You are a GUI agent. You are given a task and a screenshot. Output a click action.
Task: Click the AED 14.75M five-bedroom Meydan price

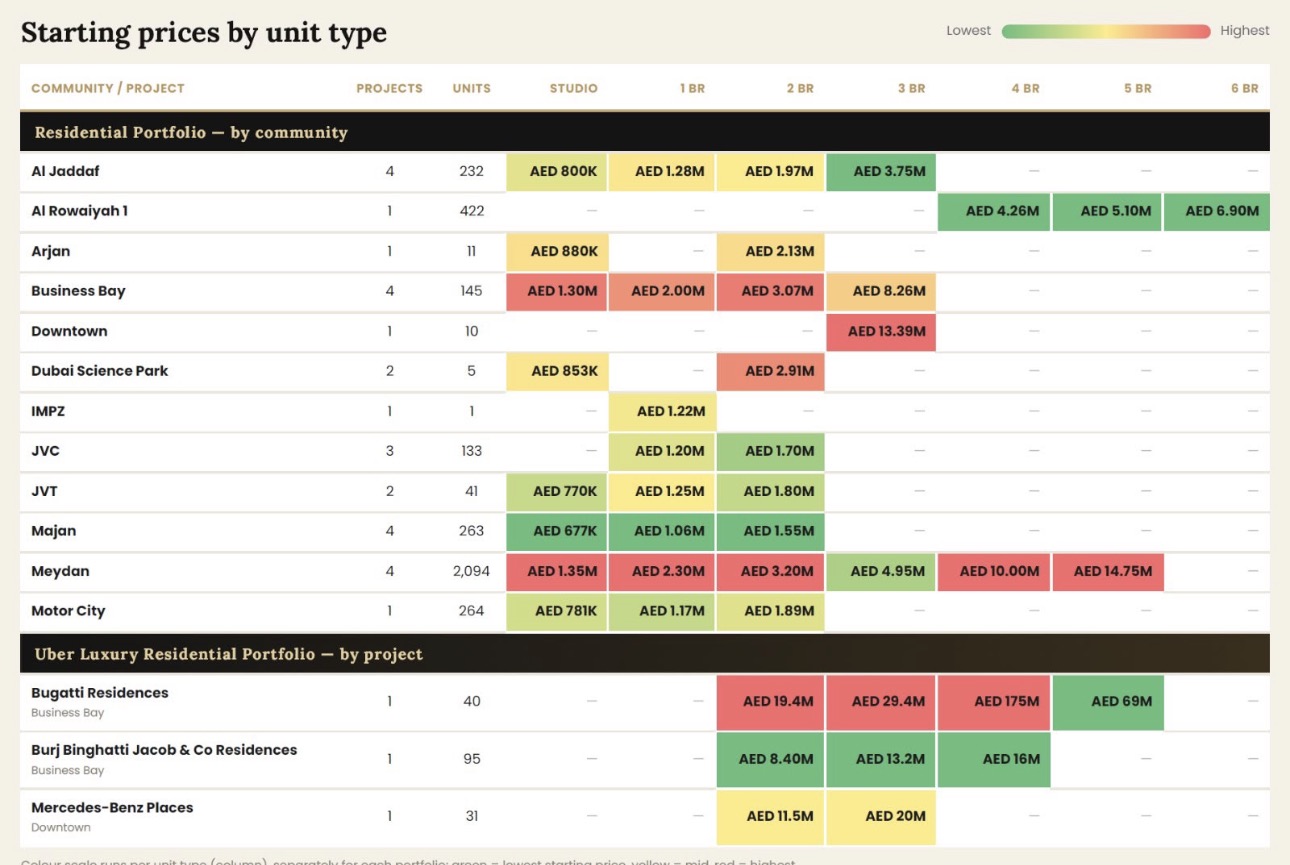coord(1108,571)
